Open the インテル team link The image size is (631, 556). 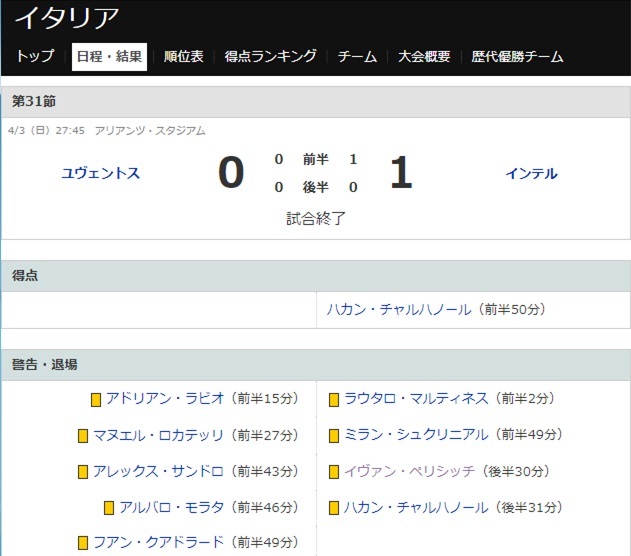point(531,173)
